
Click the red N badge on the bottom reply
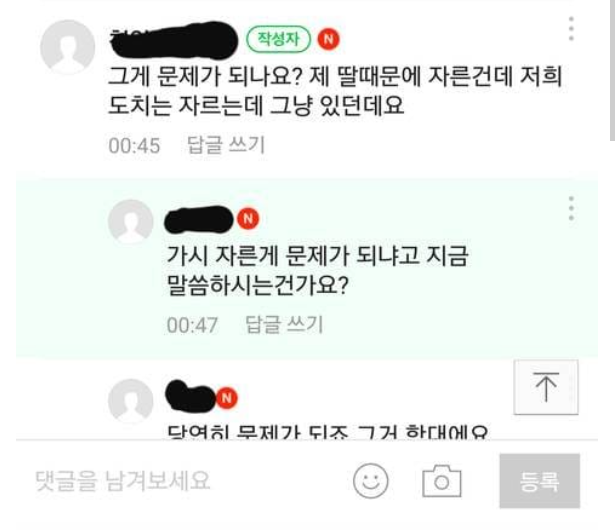(227, 398)
